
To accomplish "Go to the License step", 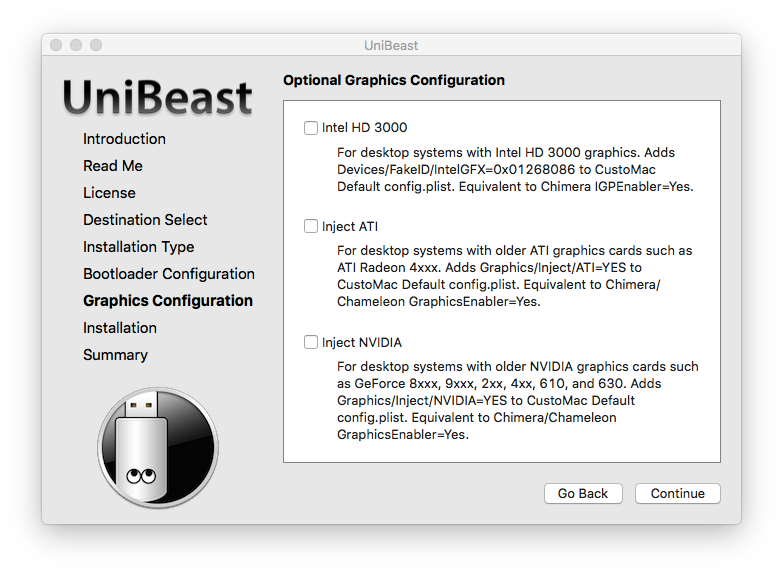I will [109, 193].
